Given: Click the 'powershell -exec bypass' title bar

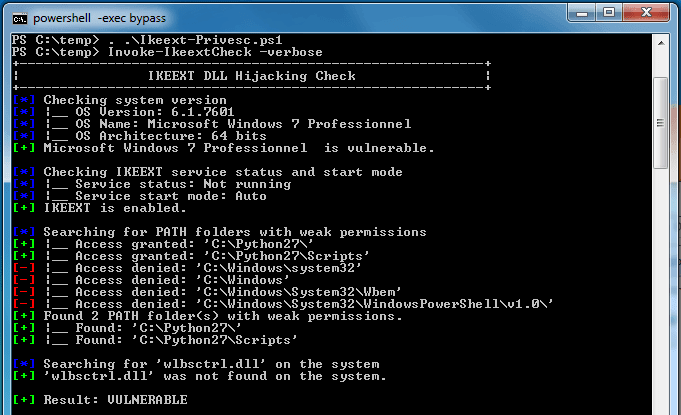Looking at the screenshot, I should pos(300,16).
